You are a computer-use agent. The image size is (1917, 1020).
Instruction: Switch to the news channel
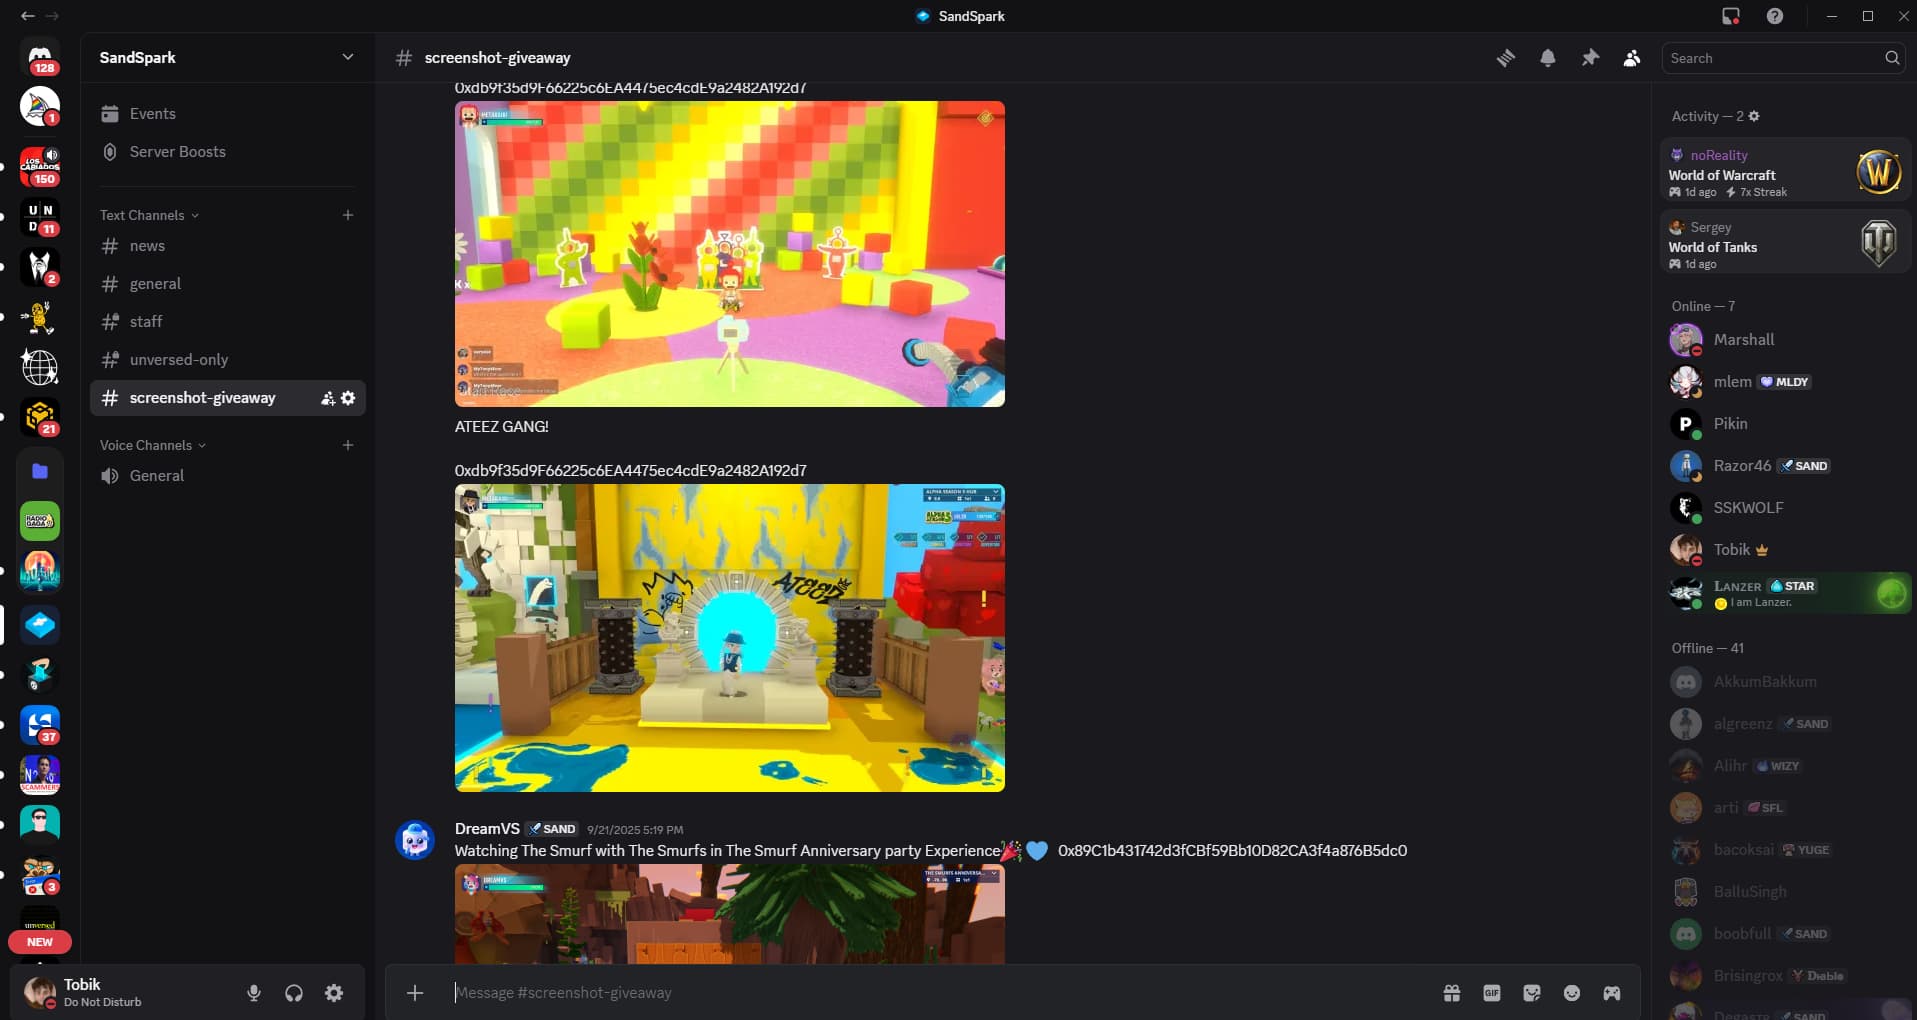point(227,246)
